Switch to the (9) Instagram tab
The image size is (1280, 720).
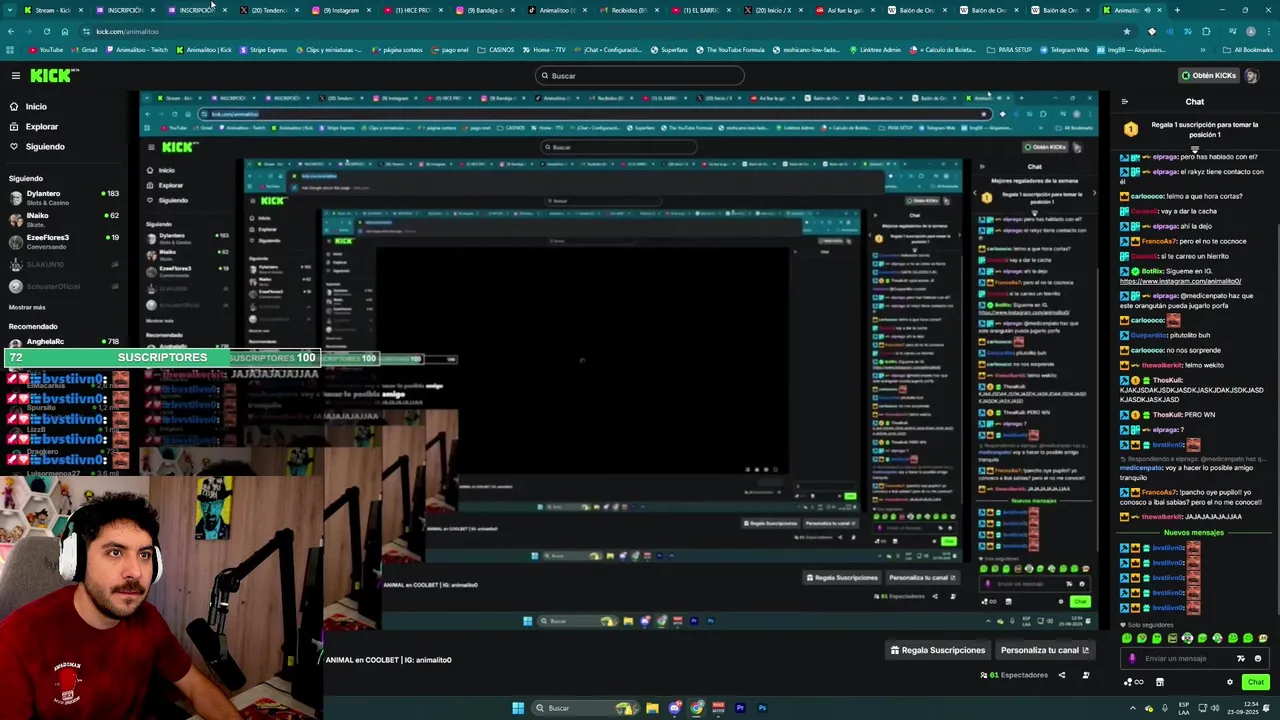click(340, 10)
